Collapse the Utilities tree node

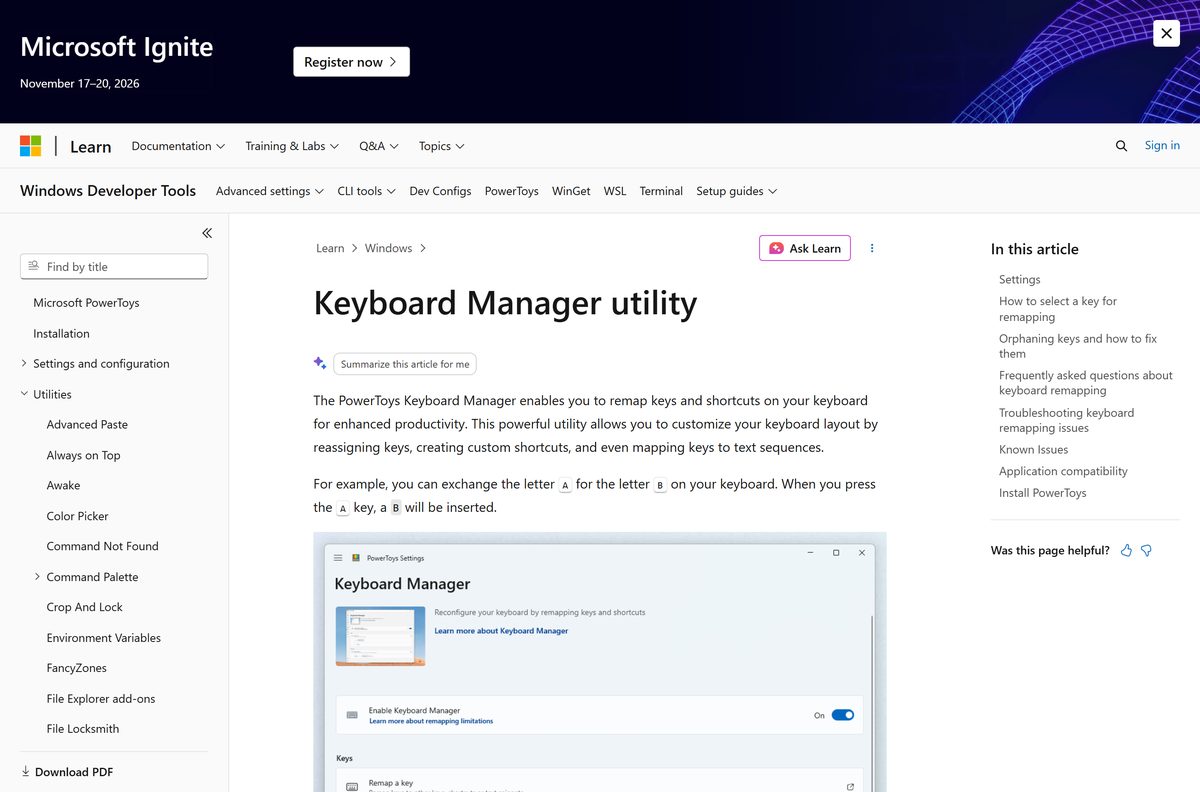coord(24,394)
